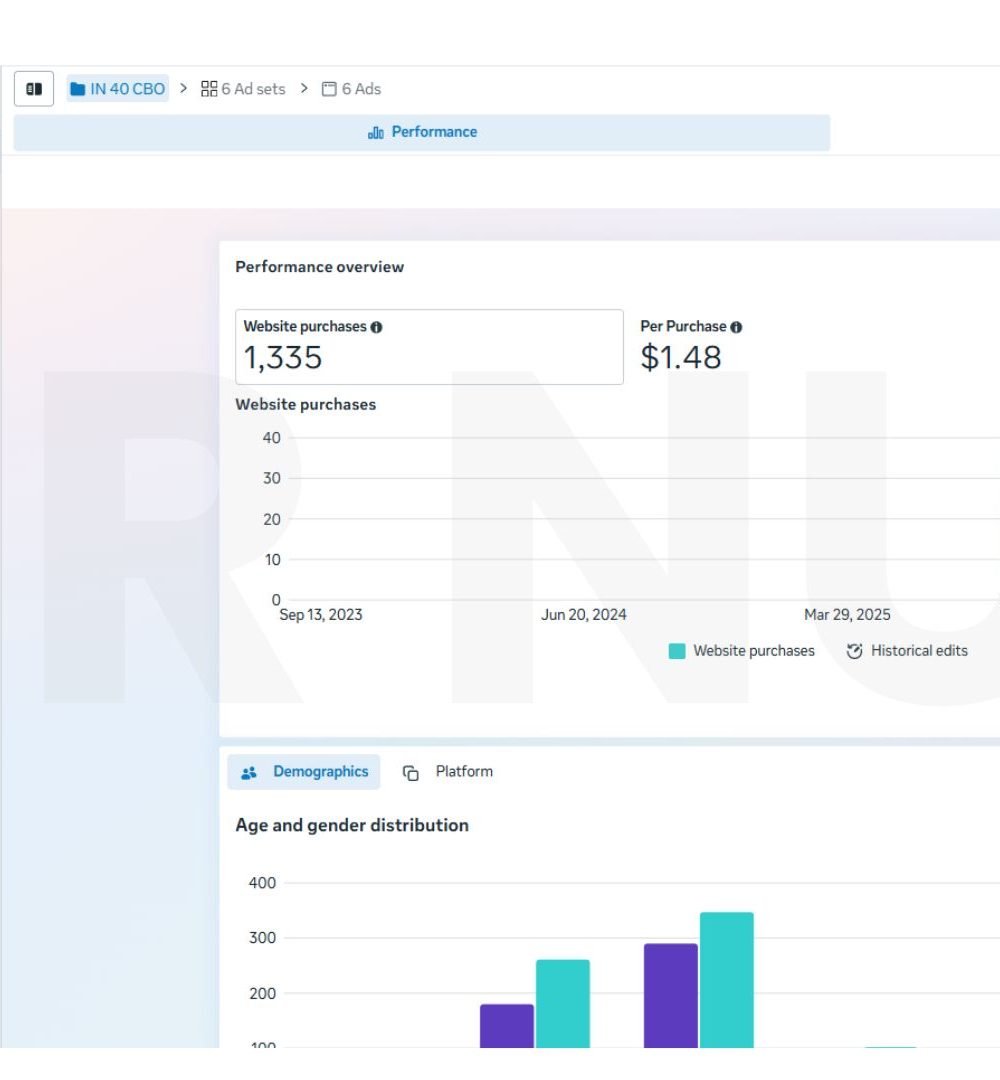This screenshot has width=1000, height=1080.
Task: Click the Performance bar chart icon
Action: pos(376,132)
